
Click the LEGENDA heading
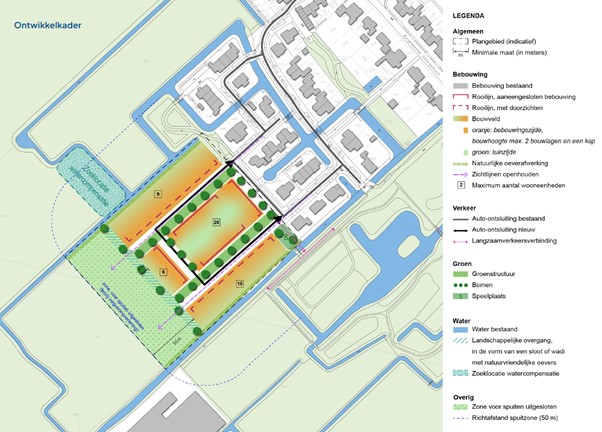(x=470, y=15)
